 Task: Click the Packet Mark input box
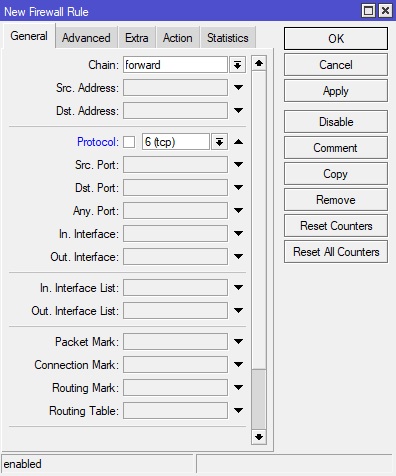[175, 342]
